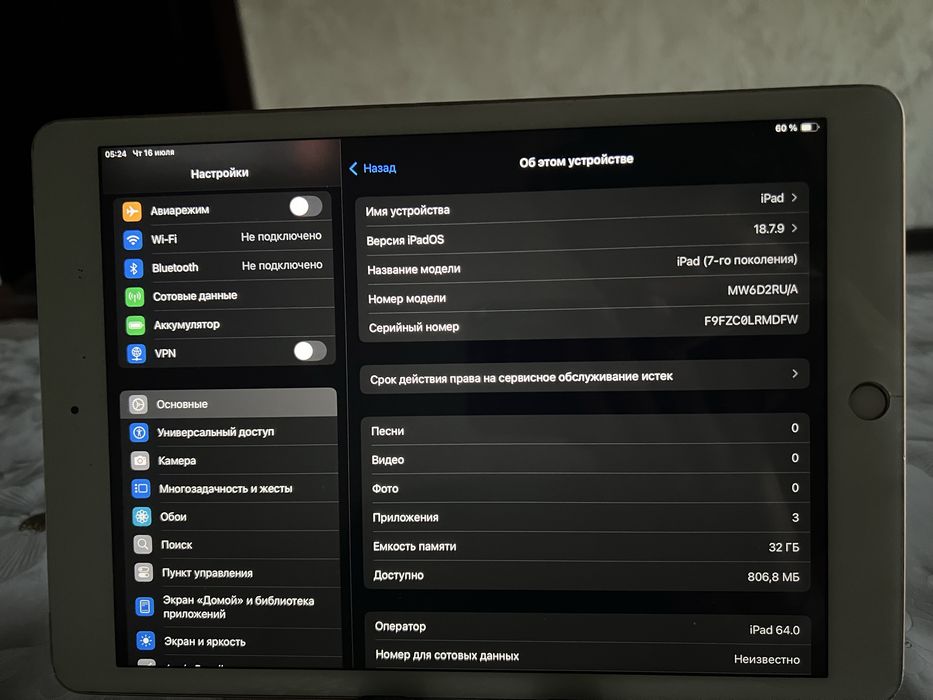
Task: Tap the Bluetooth icon in sidebar
Action: [x=134, y=268]
